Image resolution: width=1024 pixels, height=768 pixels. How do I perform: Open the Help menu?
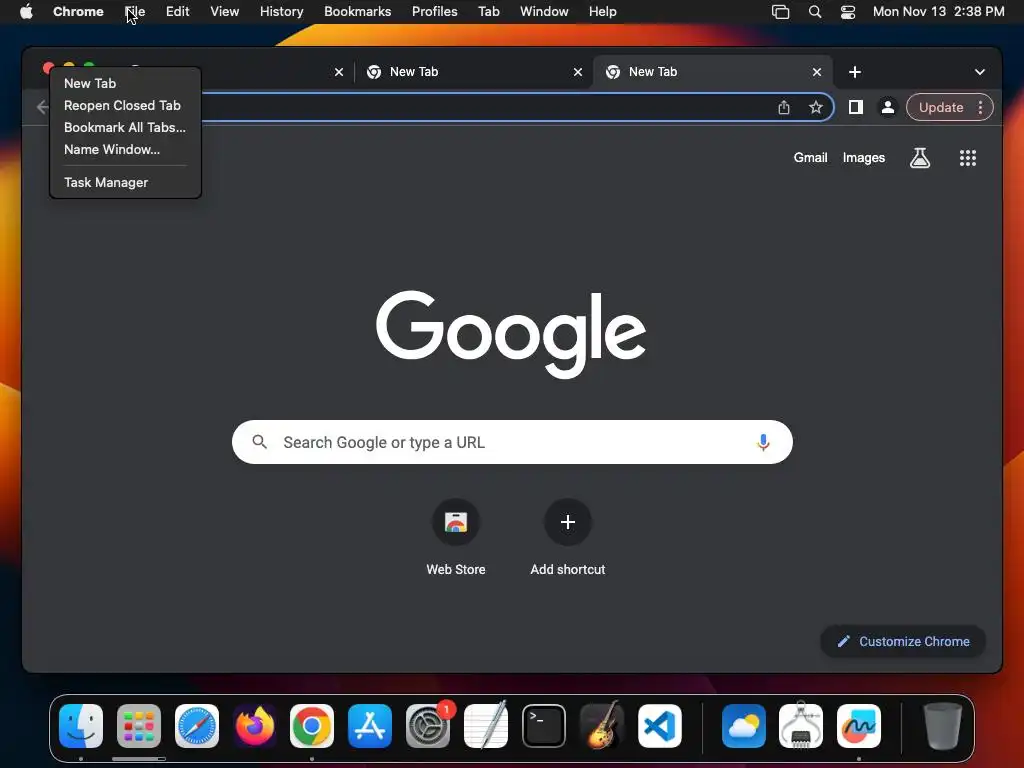tap(602, 11)
